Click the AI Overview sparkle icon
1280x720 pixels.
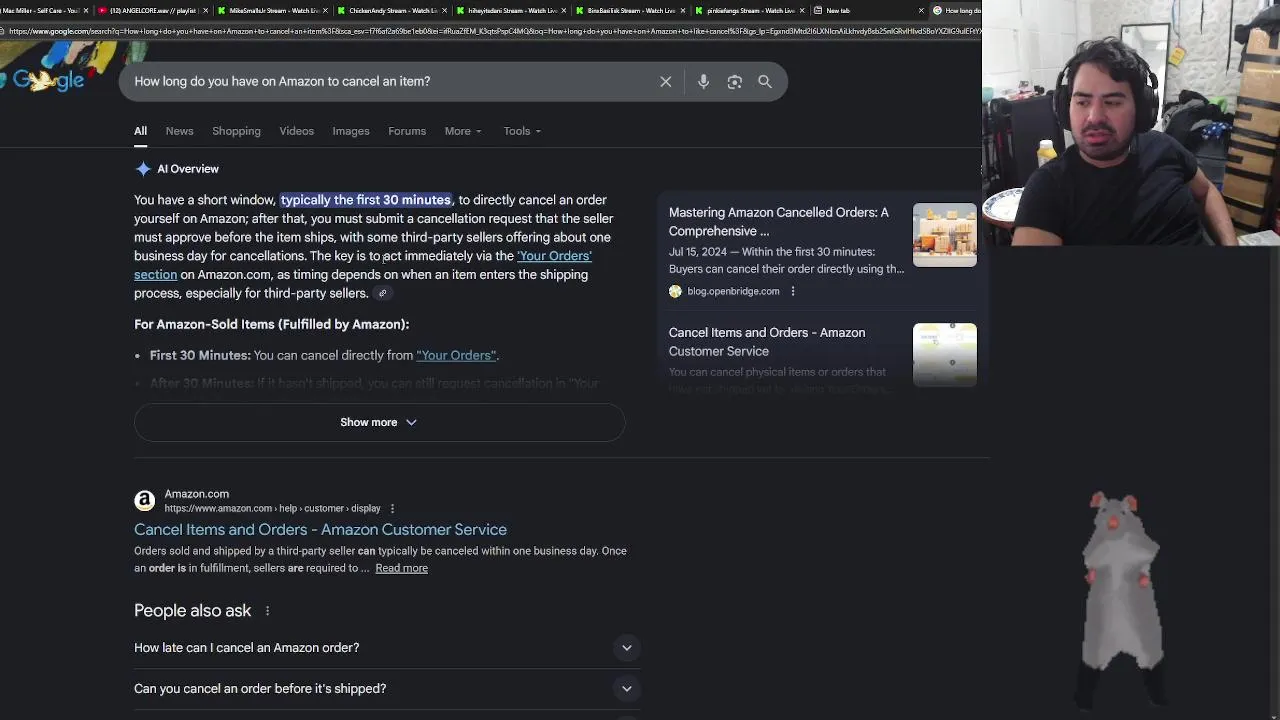point(143,169)
